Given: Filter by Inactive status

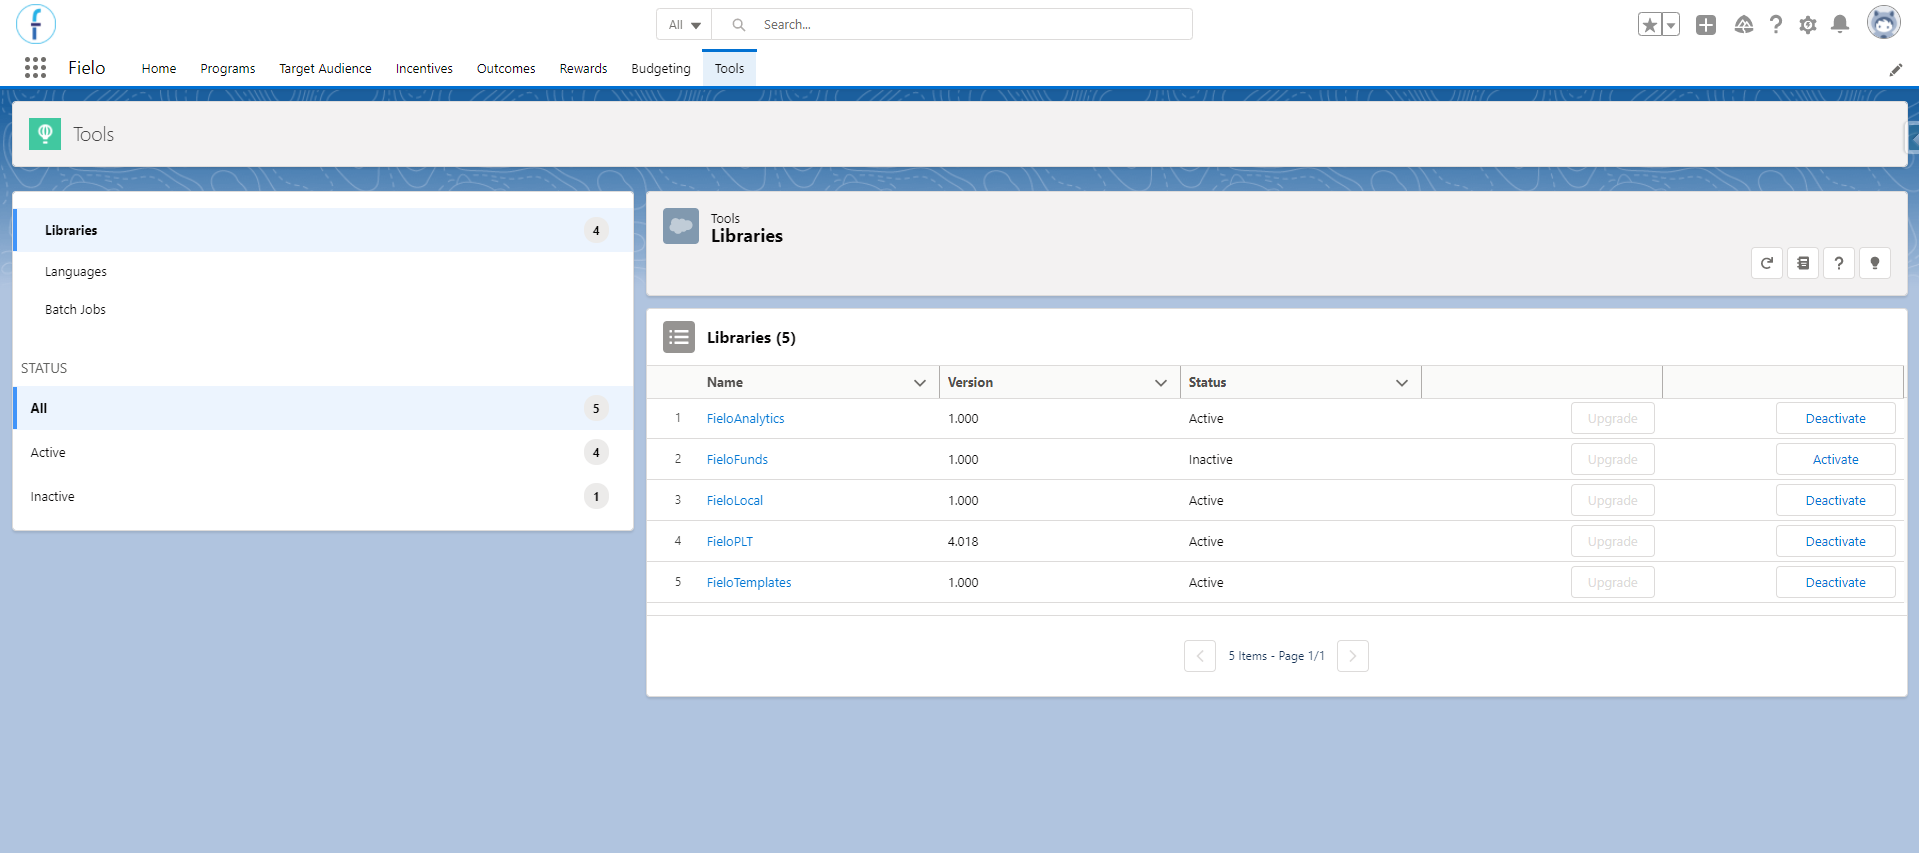Looking at the screenshot, I should click(x=323, y=496).
